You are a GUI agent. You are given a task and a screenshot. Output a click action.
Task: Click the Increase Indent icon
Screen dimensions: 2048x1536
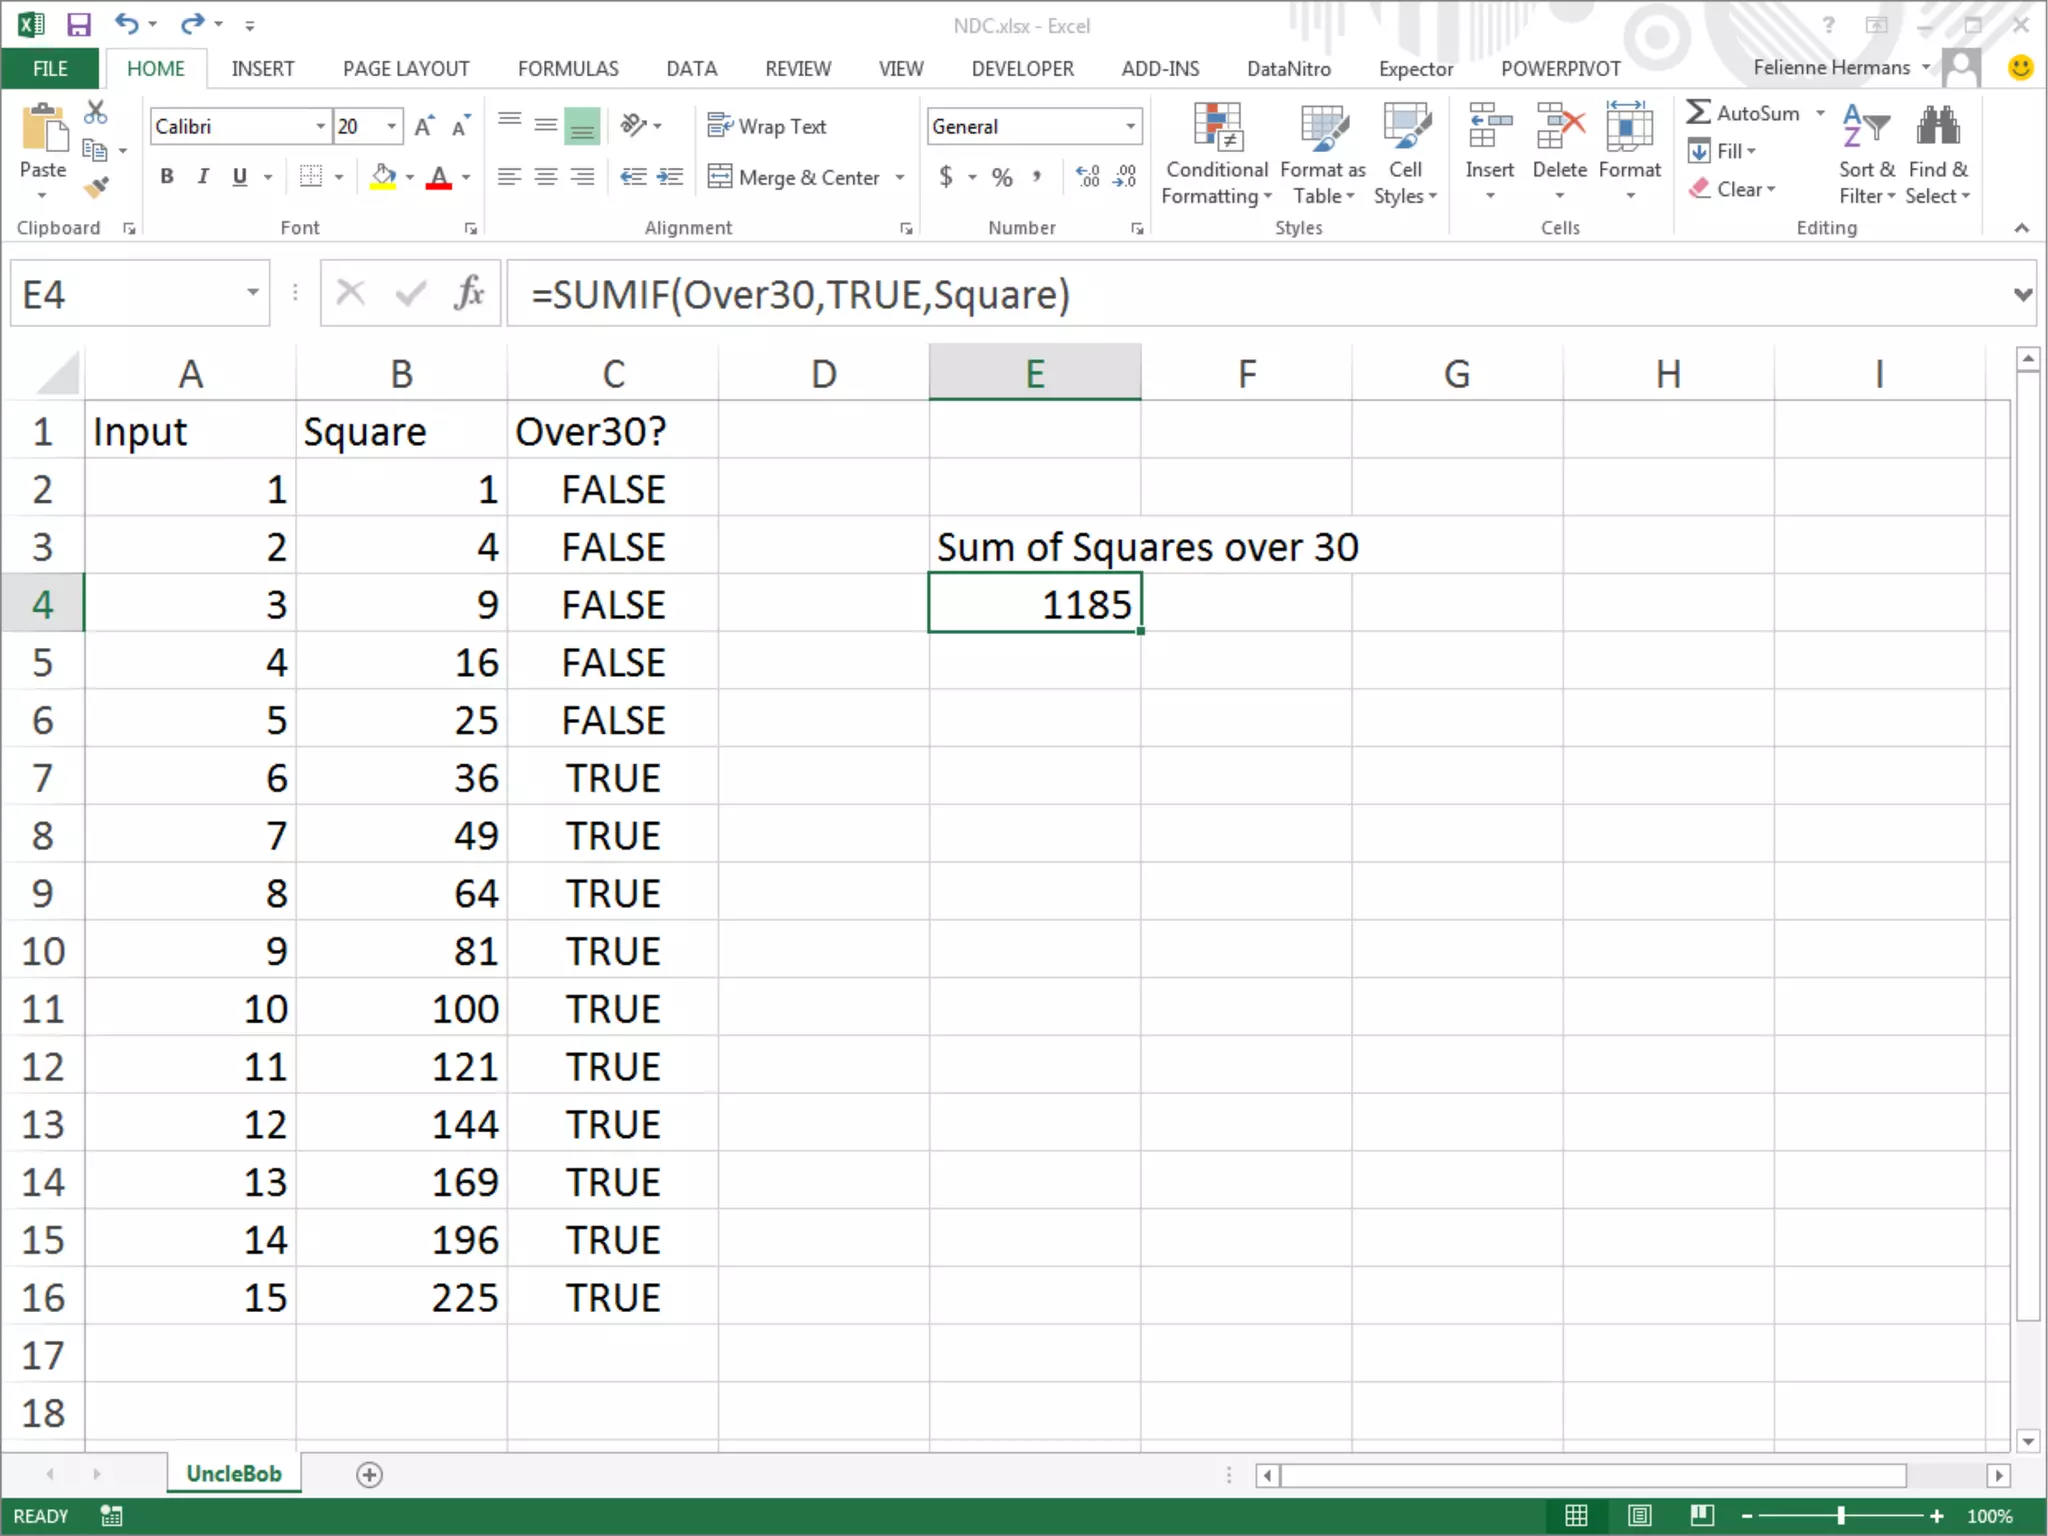pyautogui.click(x=669, y=177)
